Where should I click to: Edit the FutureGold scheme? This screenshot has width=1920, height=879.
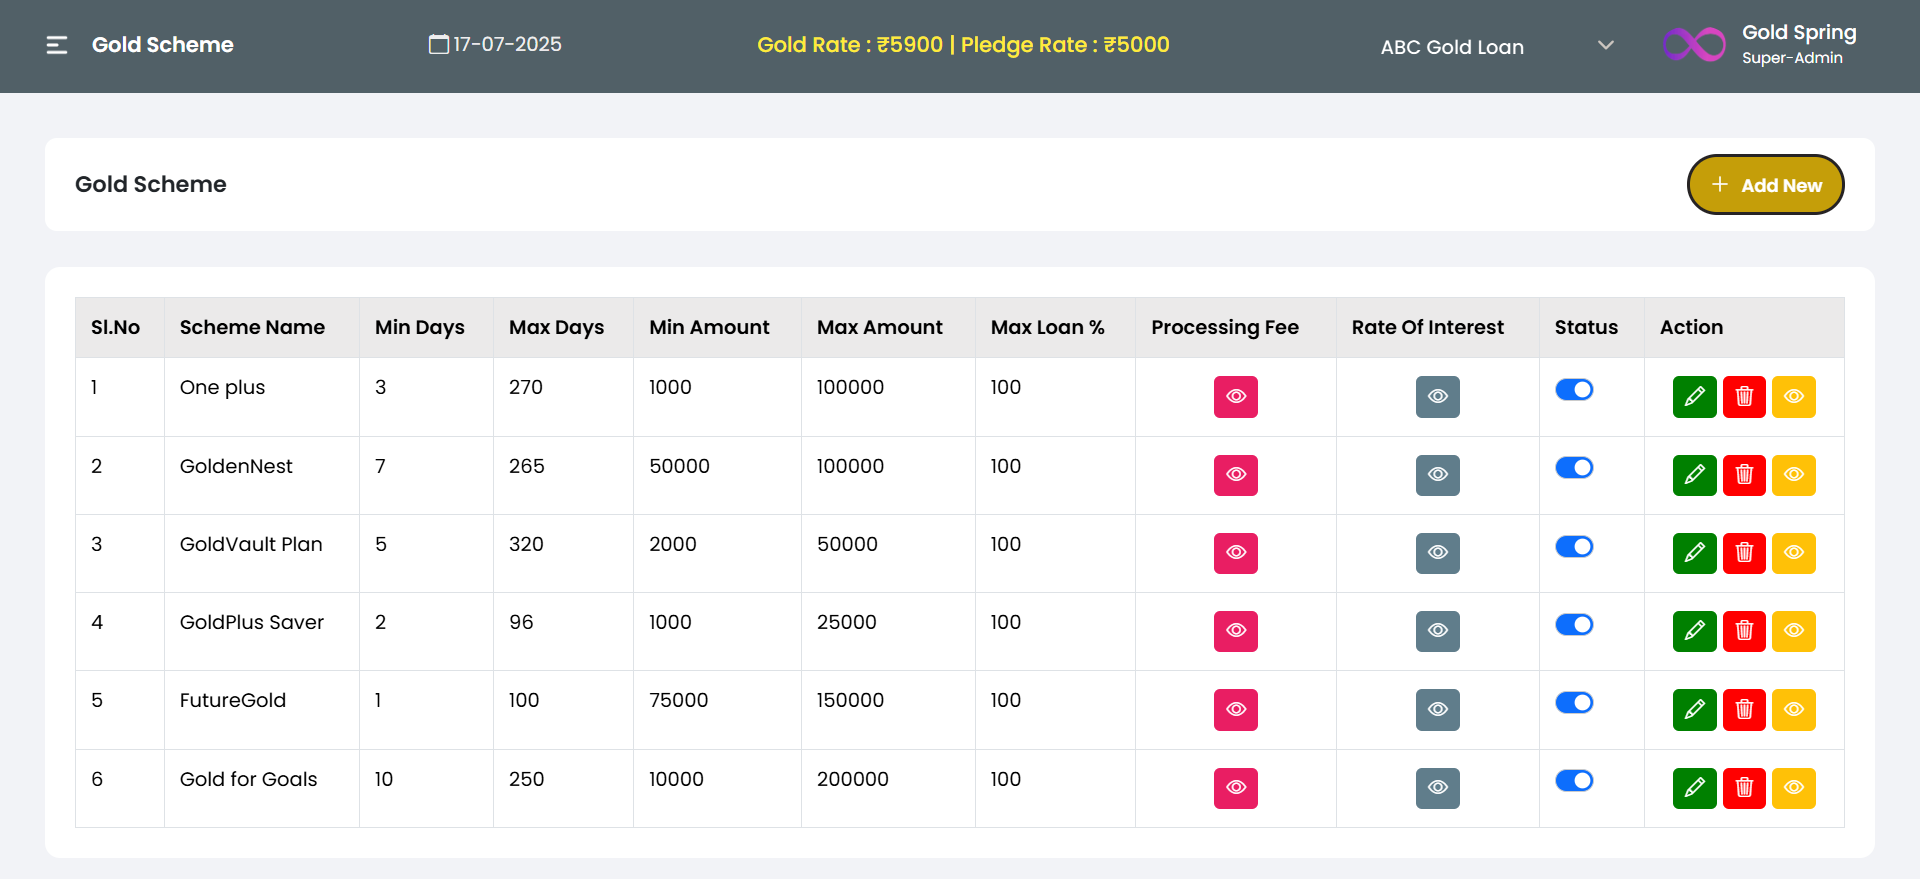click(x=1695, y=710)
